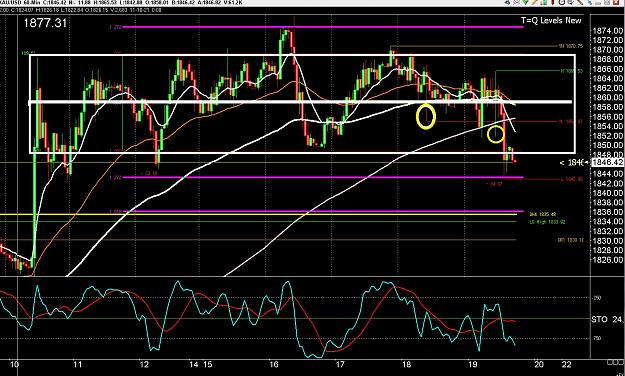This screenshot has width=625, height=376.
Task: Click the yellow 1835.49 level label
Action: tap(543, 214)
